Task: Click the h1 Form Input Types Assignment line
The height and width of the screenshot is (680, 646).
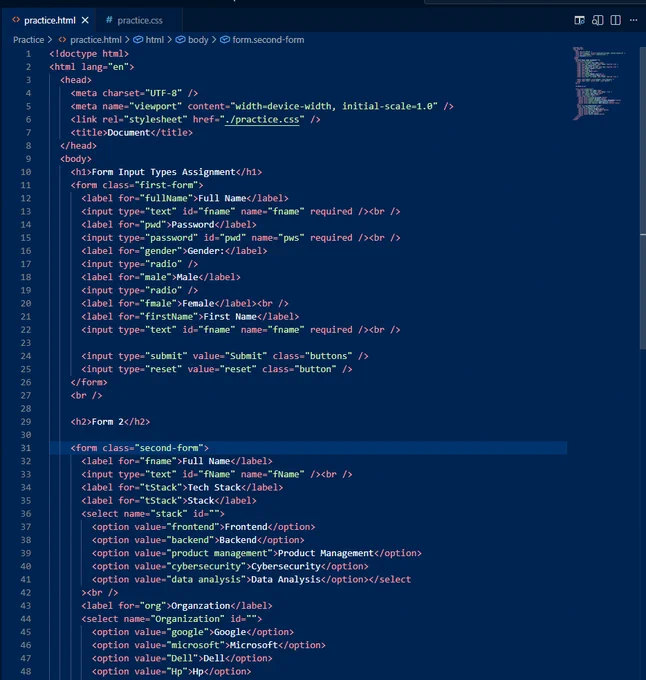Action: [166, 172]
